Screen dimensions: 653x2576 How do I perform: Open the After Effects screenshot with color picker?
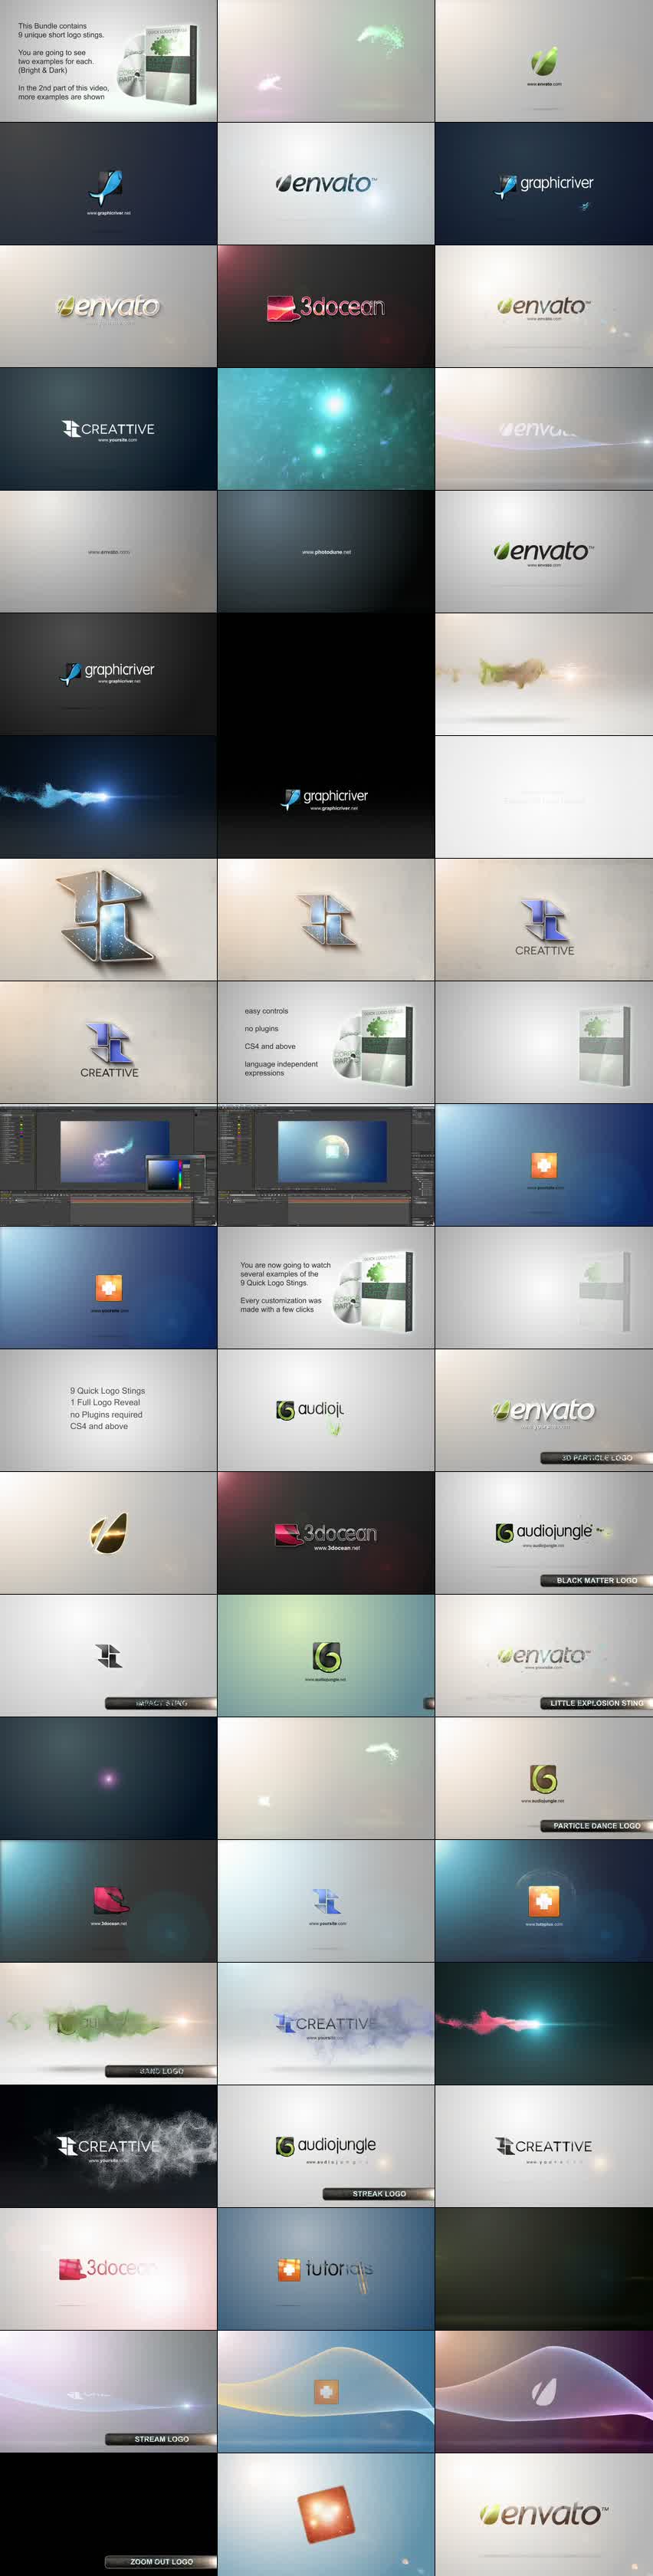[x=108, y=1165]
